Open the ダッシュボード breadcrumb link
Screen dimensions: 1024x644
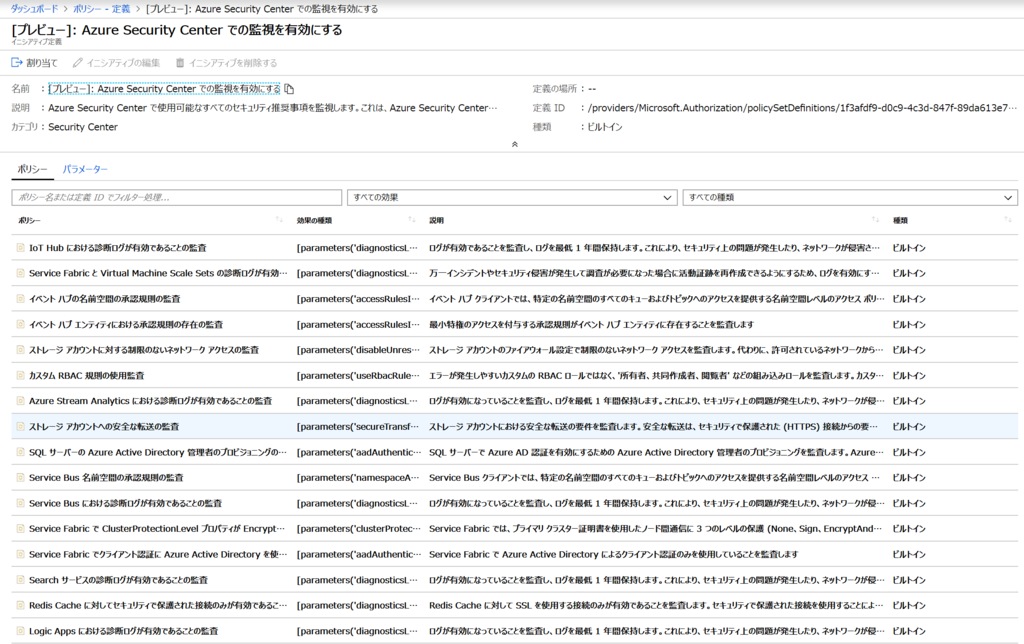[x=34, y=9]
